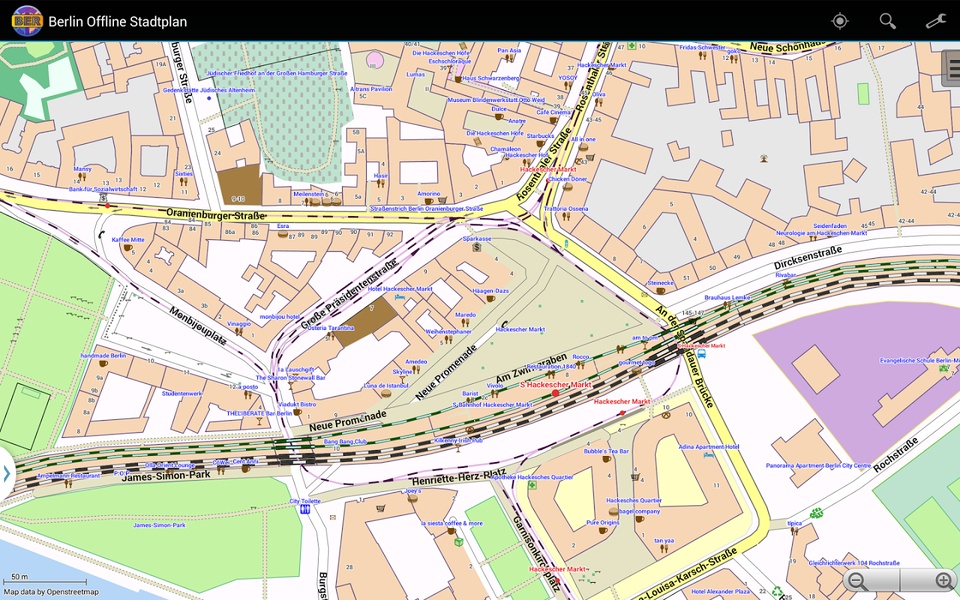Select the Dircksenstraße street label

[x=808, y=258]
